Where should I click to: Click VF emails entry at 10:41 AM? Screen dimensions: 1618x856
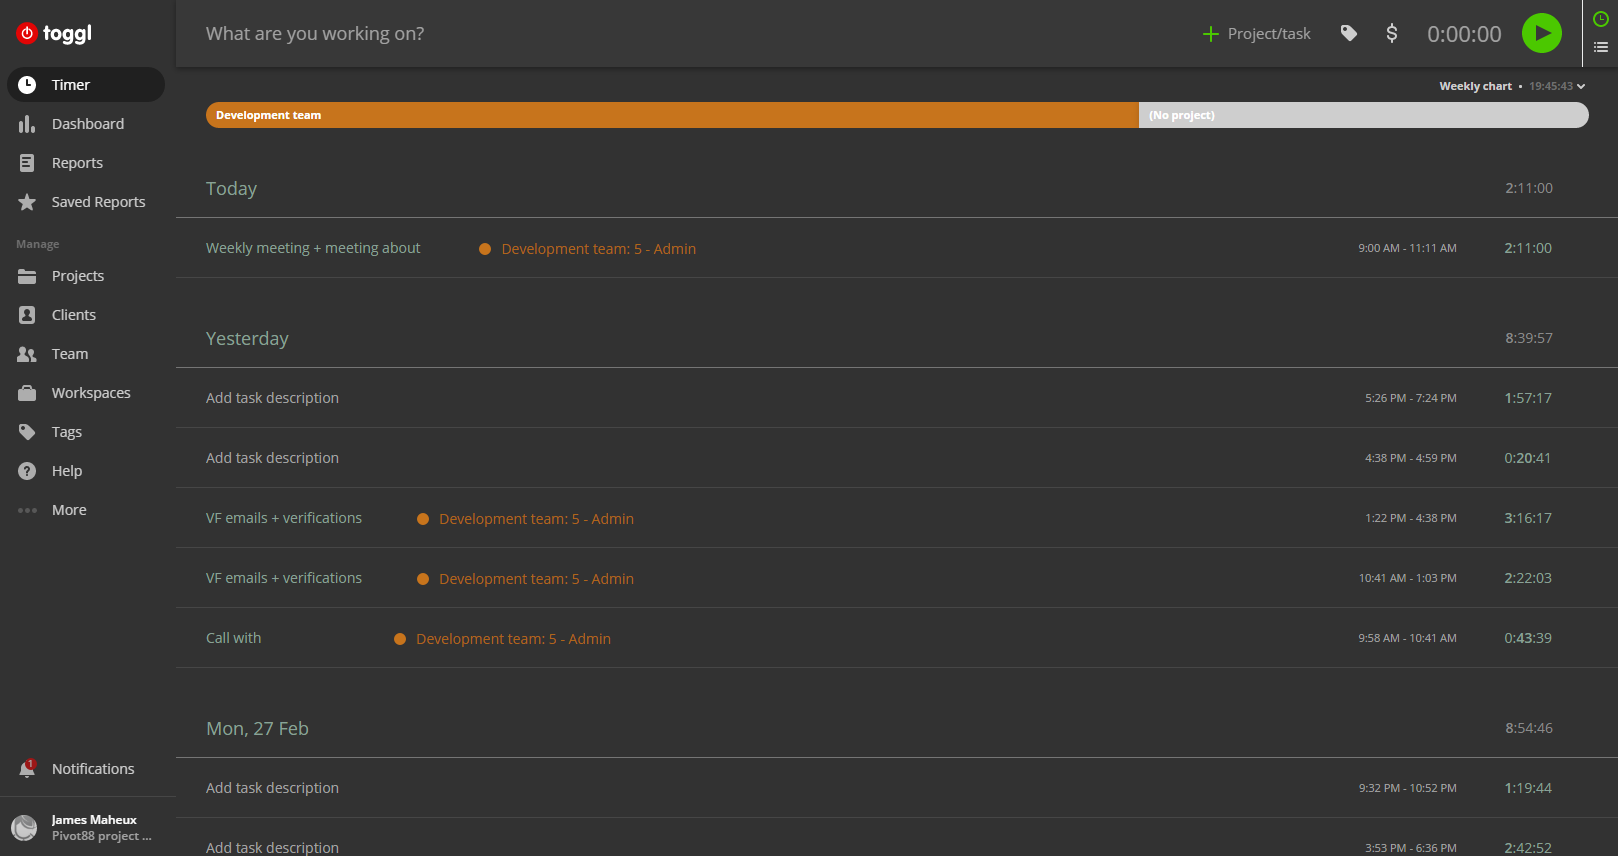coord(284,578)
